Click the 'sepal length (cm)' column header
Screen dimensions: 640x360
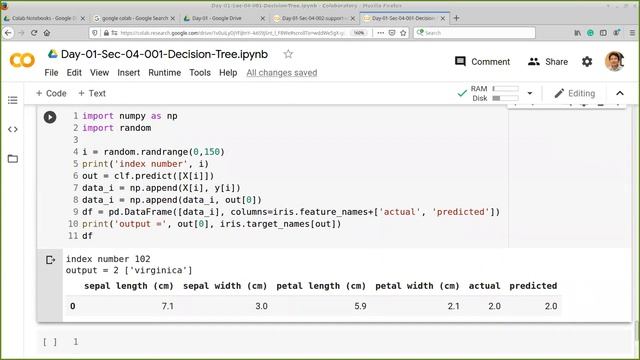click(129, 286)
